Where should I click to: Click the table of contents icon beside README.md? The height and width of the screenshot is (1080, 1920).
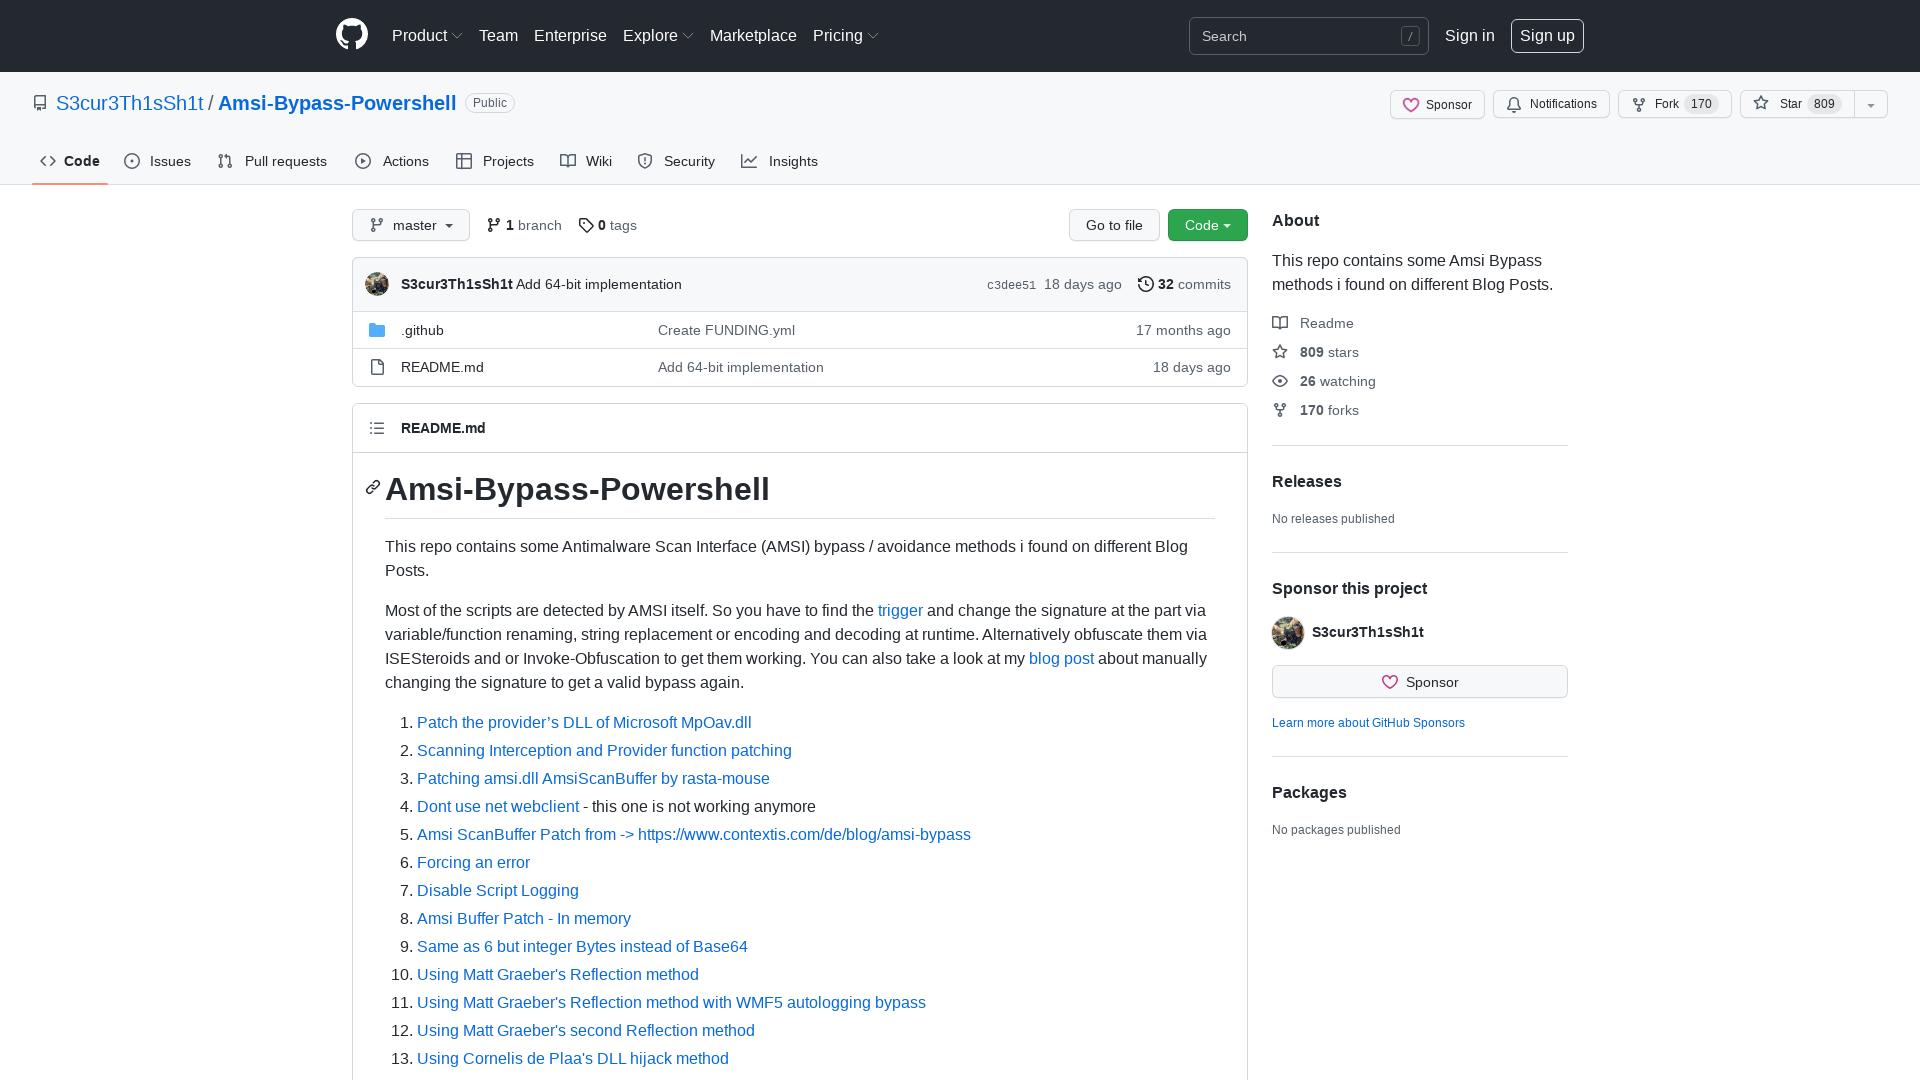(377, 428)
